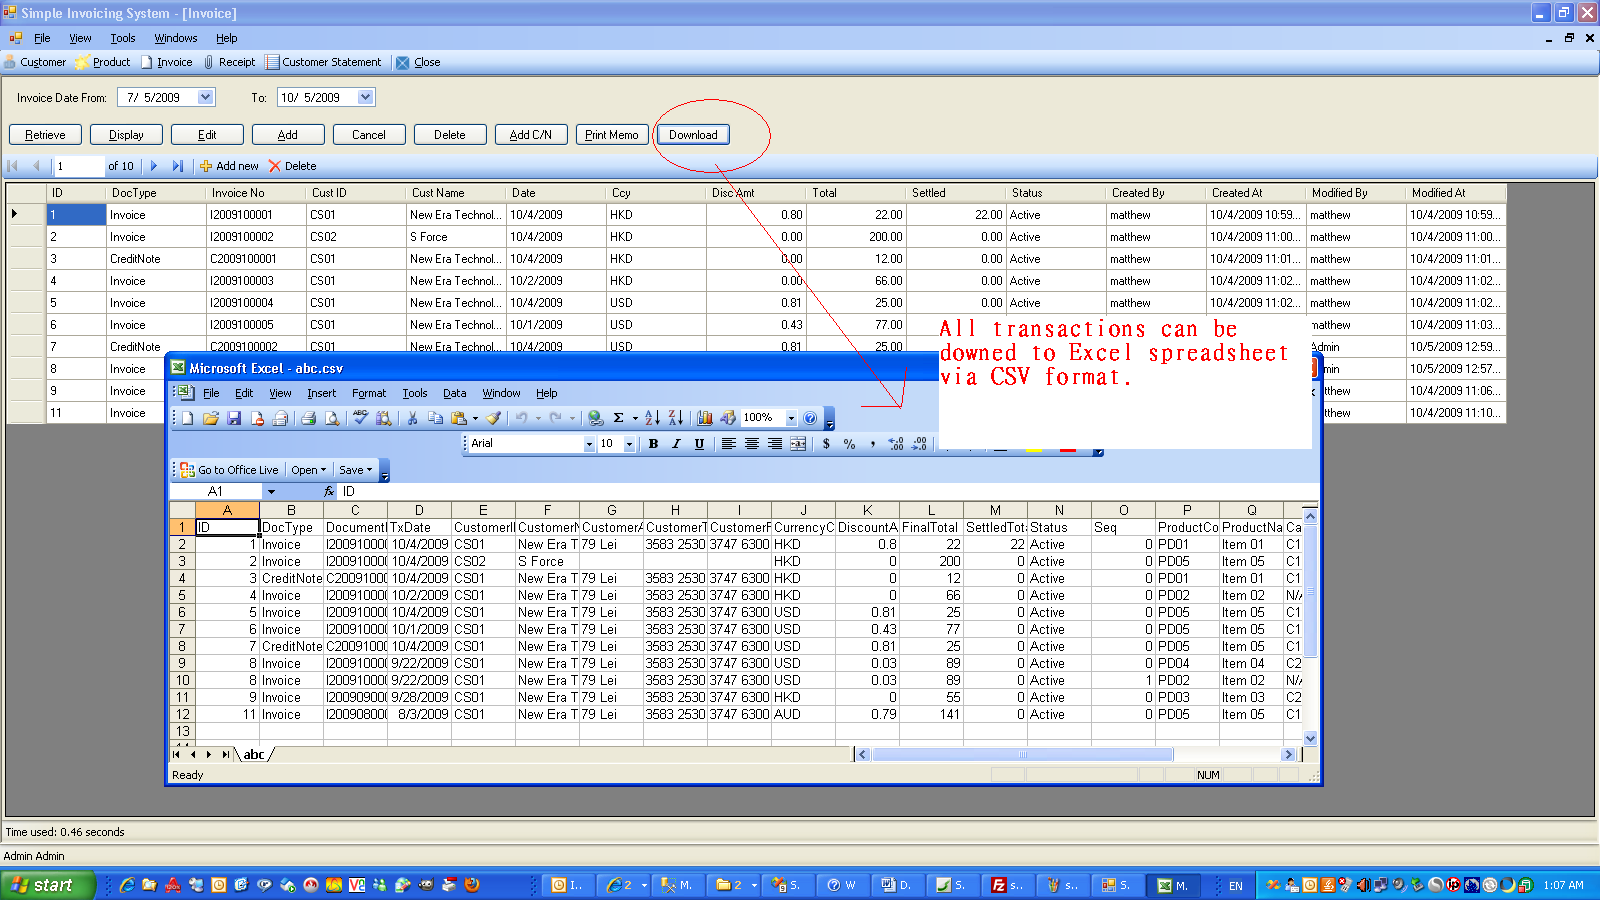Image resolution: width=1600 pixels, height=900 pixels.
Task: Click the Retrieve button
Action: click(45, 135)
